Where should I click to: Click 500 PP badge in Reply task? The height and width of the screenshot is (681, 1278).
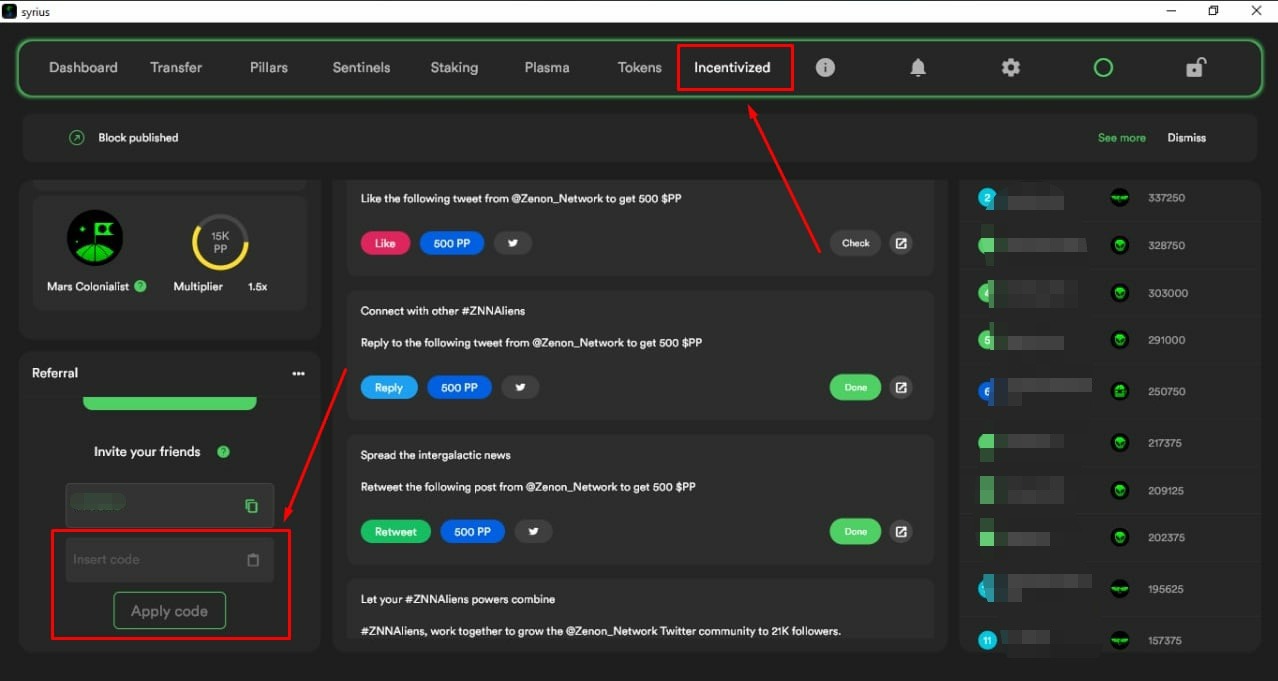point(459,388)
